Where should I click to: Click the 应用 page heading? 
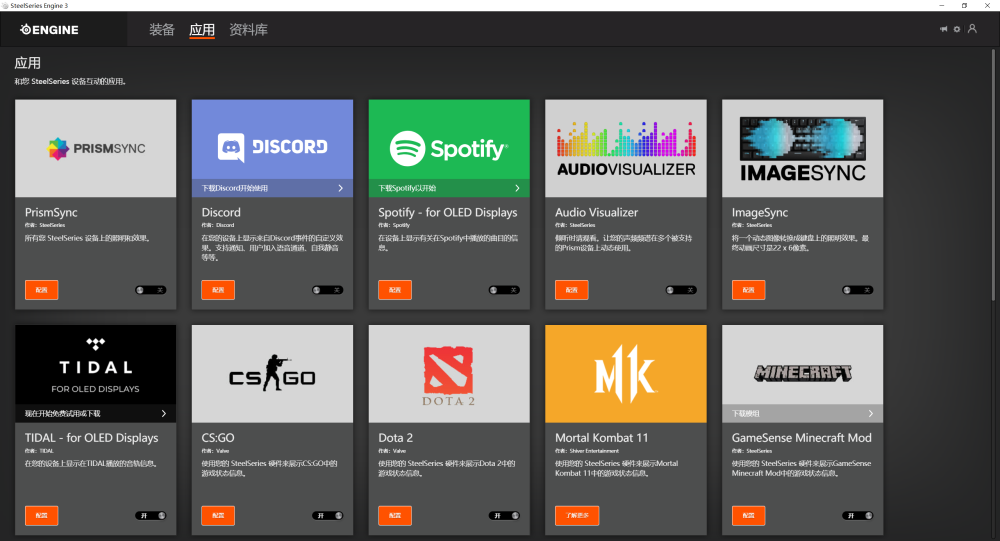[x=27, y=63]
